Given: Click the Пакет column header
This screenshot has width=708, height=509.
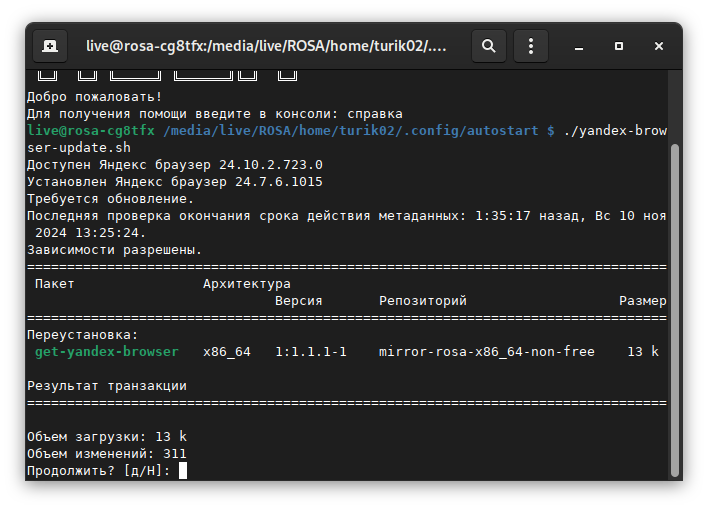Looking at the screenshot, I should tap(54, 284).
